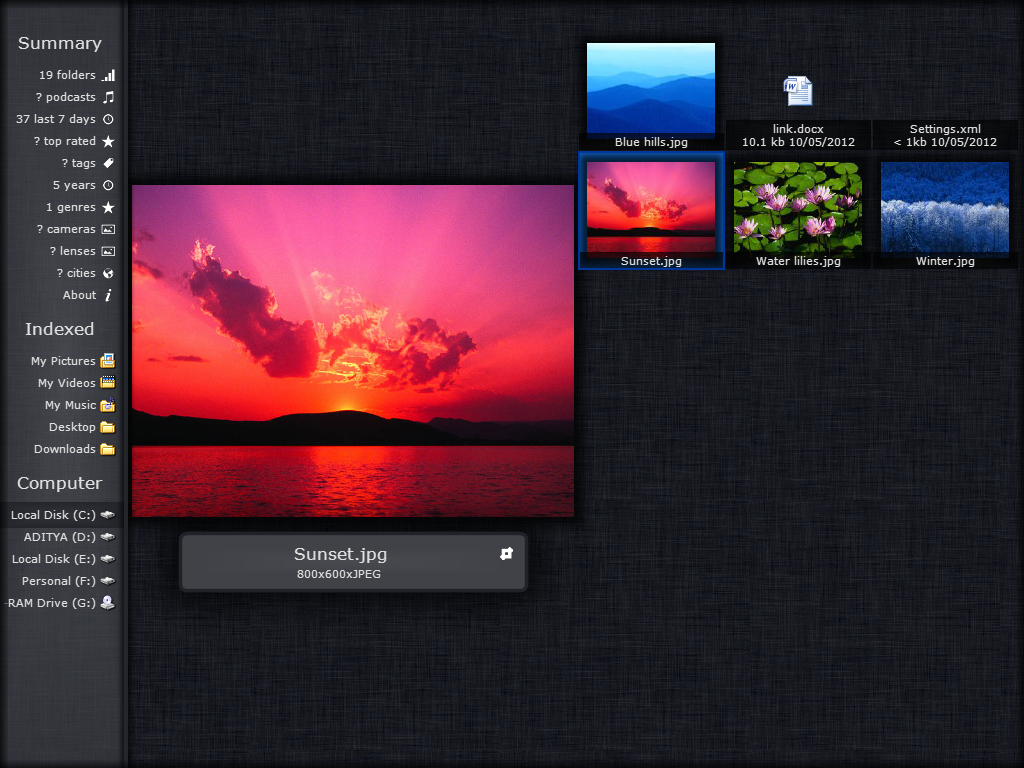Click the RAM Drive (G:) drive icon

coord(107,603)
